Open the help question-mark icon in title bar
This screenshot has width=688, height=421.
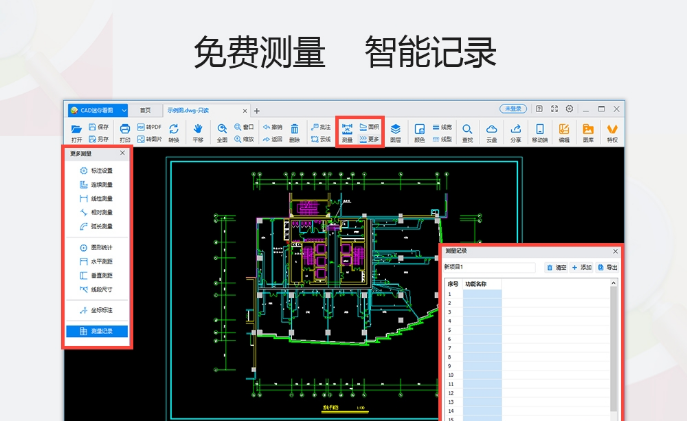[x=539, y=108]
